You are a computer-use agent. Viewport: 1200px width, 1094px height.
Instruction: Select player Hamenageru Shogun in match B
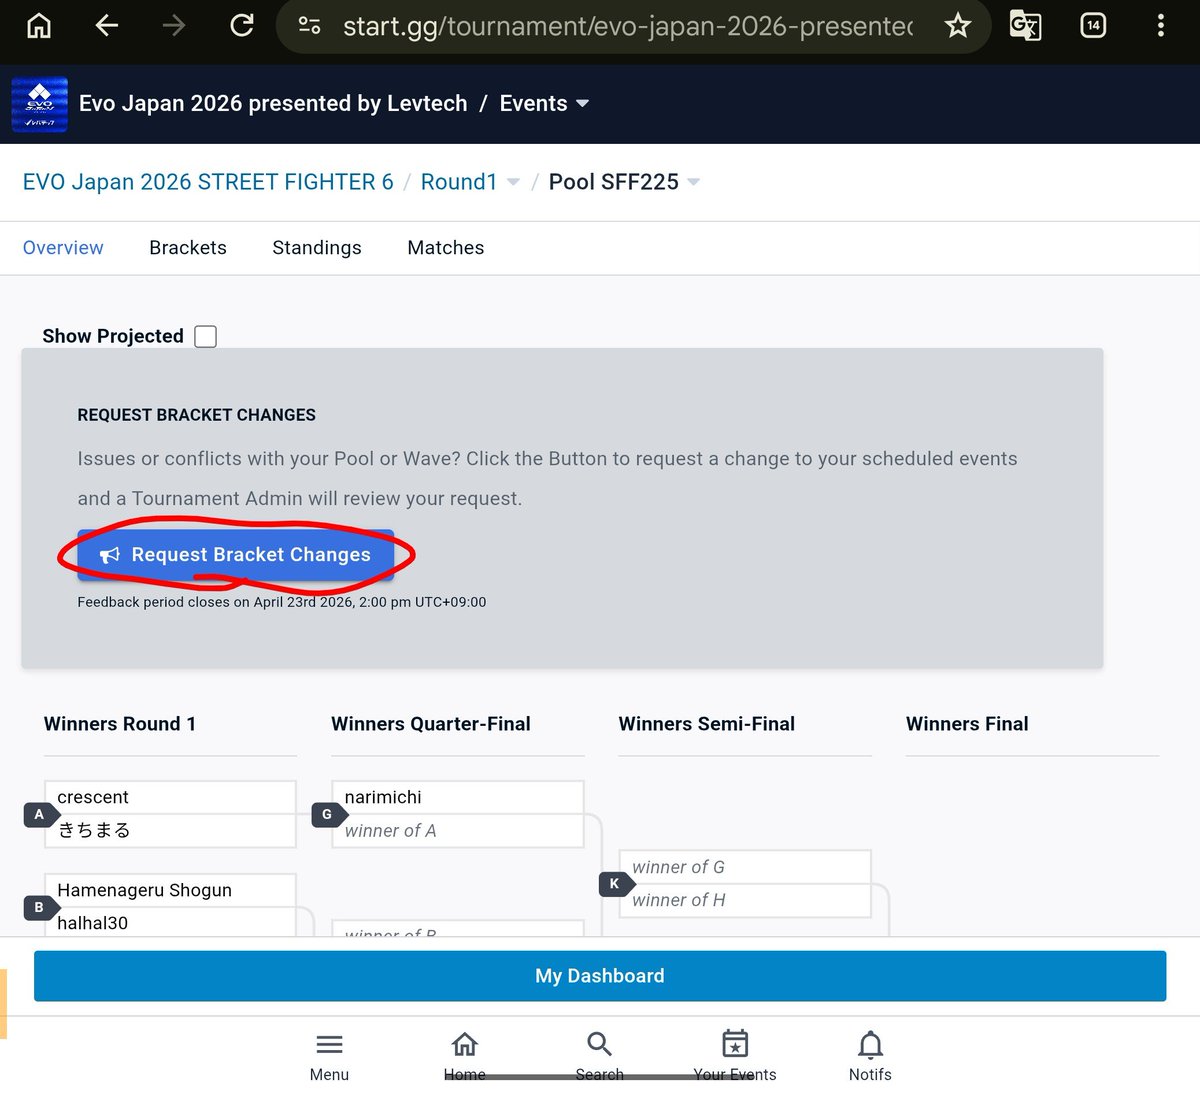(170, 890)
